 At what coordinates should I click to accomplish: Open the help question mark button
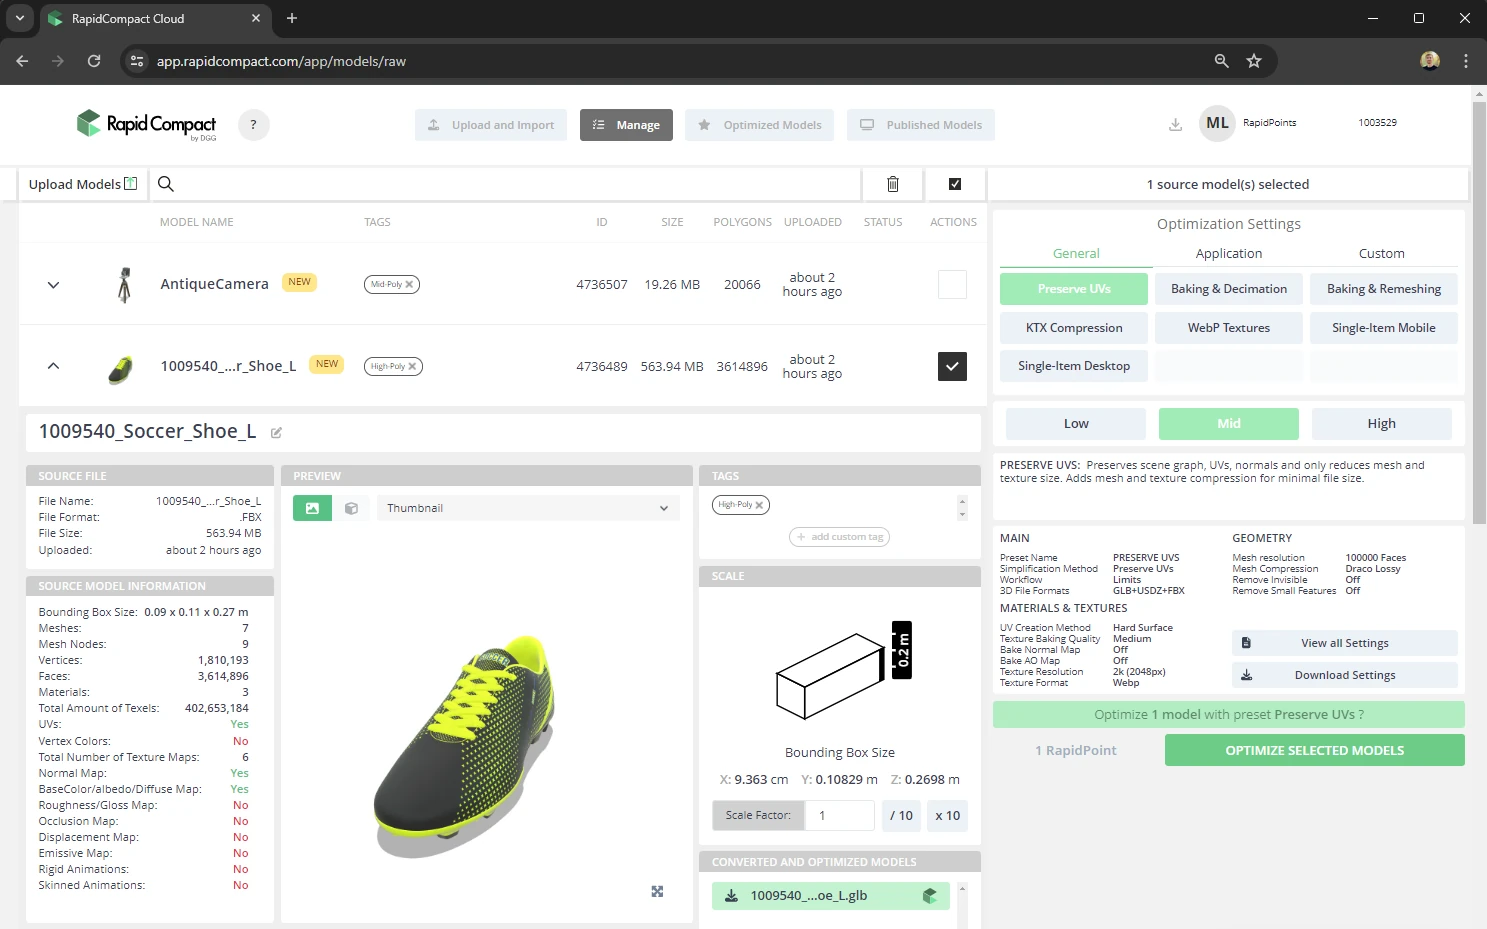coord(253,125)
